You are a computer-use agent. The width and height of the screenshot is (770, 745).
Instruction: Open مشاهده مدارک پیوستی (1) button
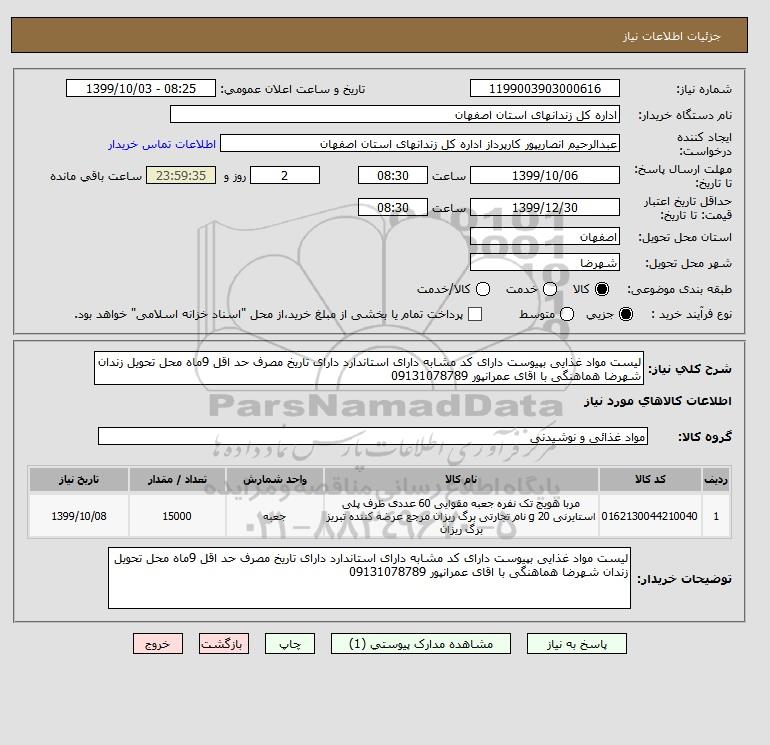[x=421, y=644]
